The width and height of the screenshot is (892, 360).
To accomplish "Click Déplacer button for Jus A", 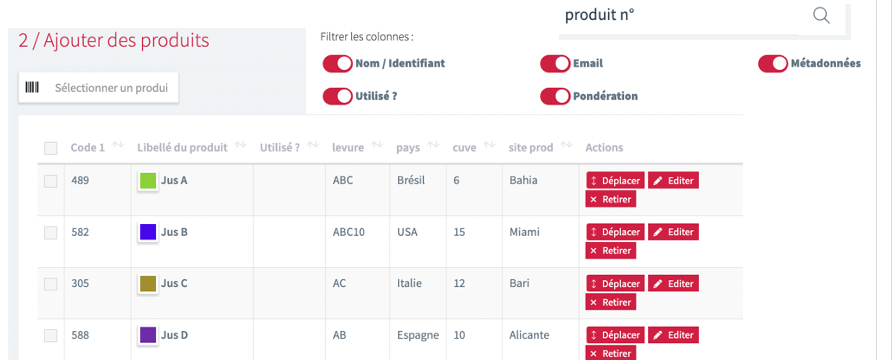I will (616, 181).
